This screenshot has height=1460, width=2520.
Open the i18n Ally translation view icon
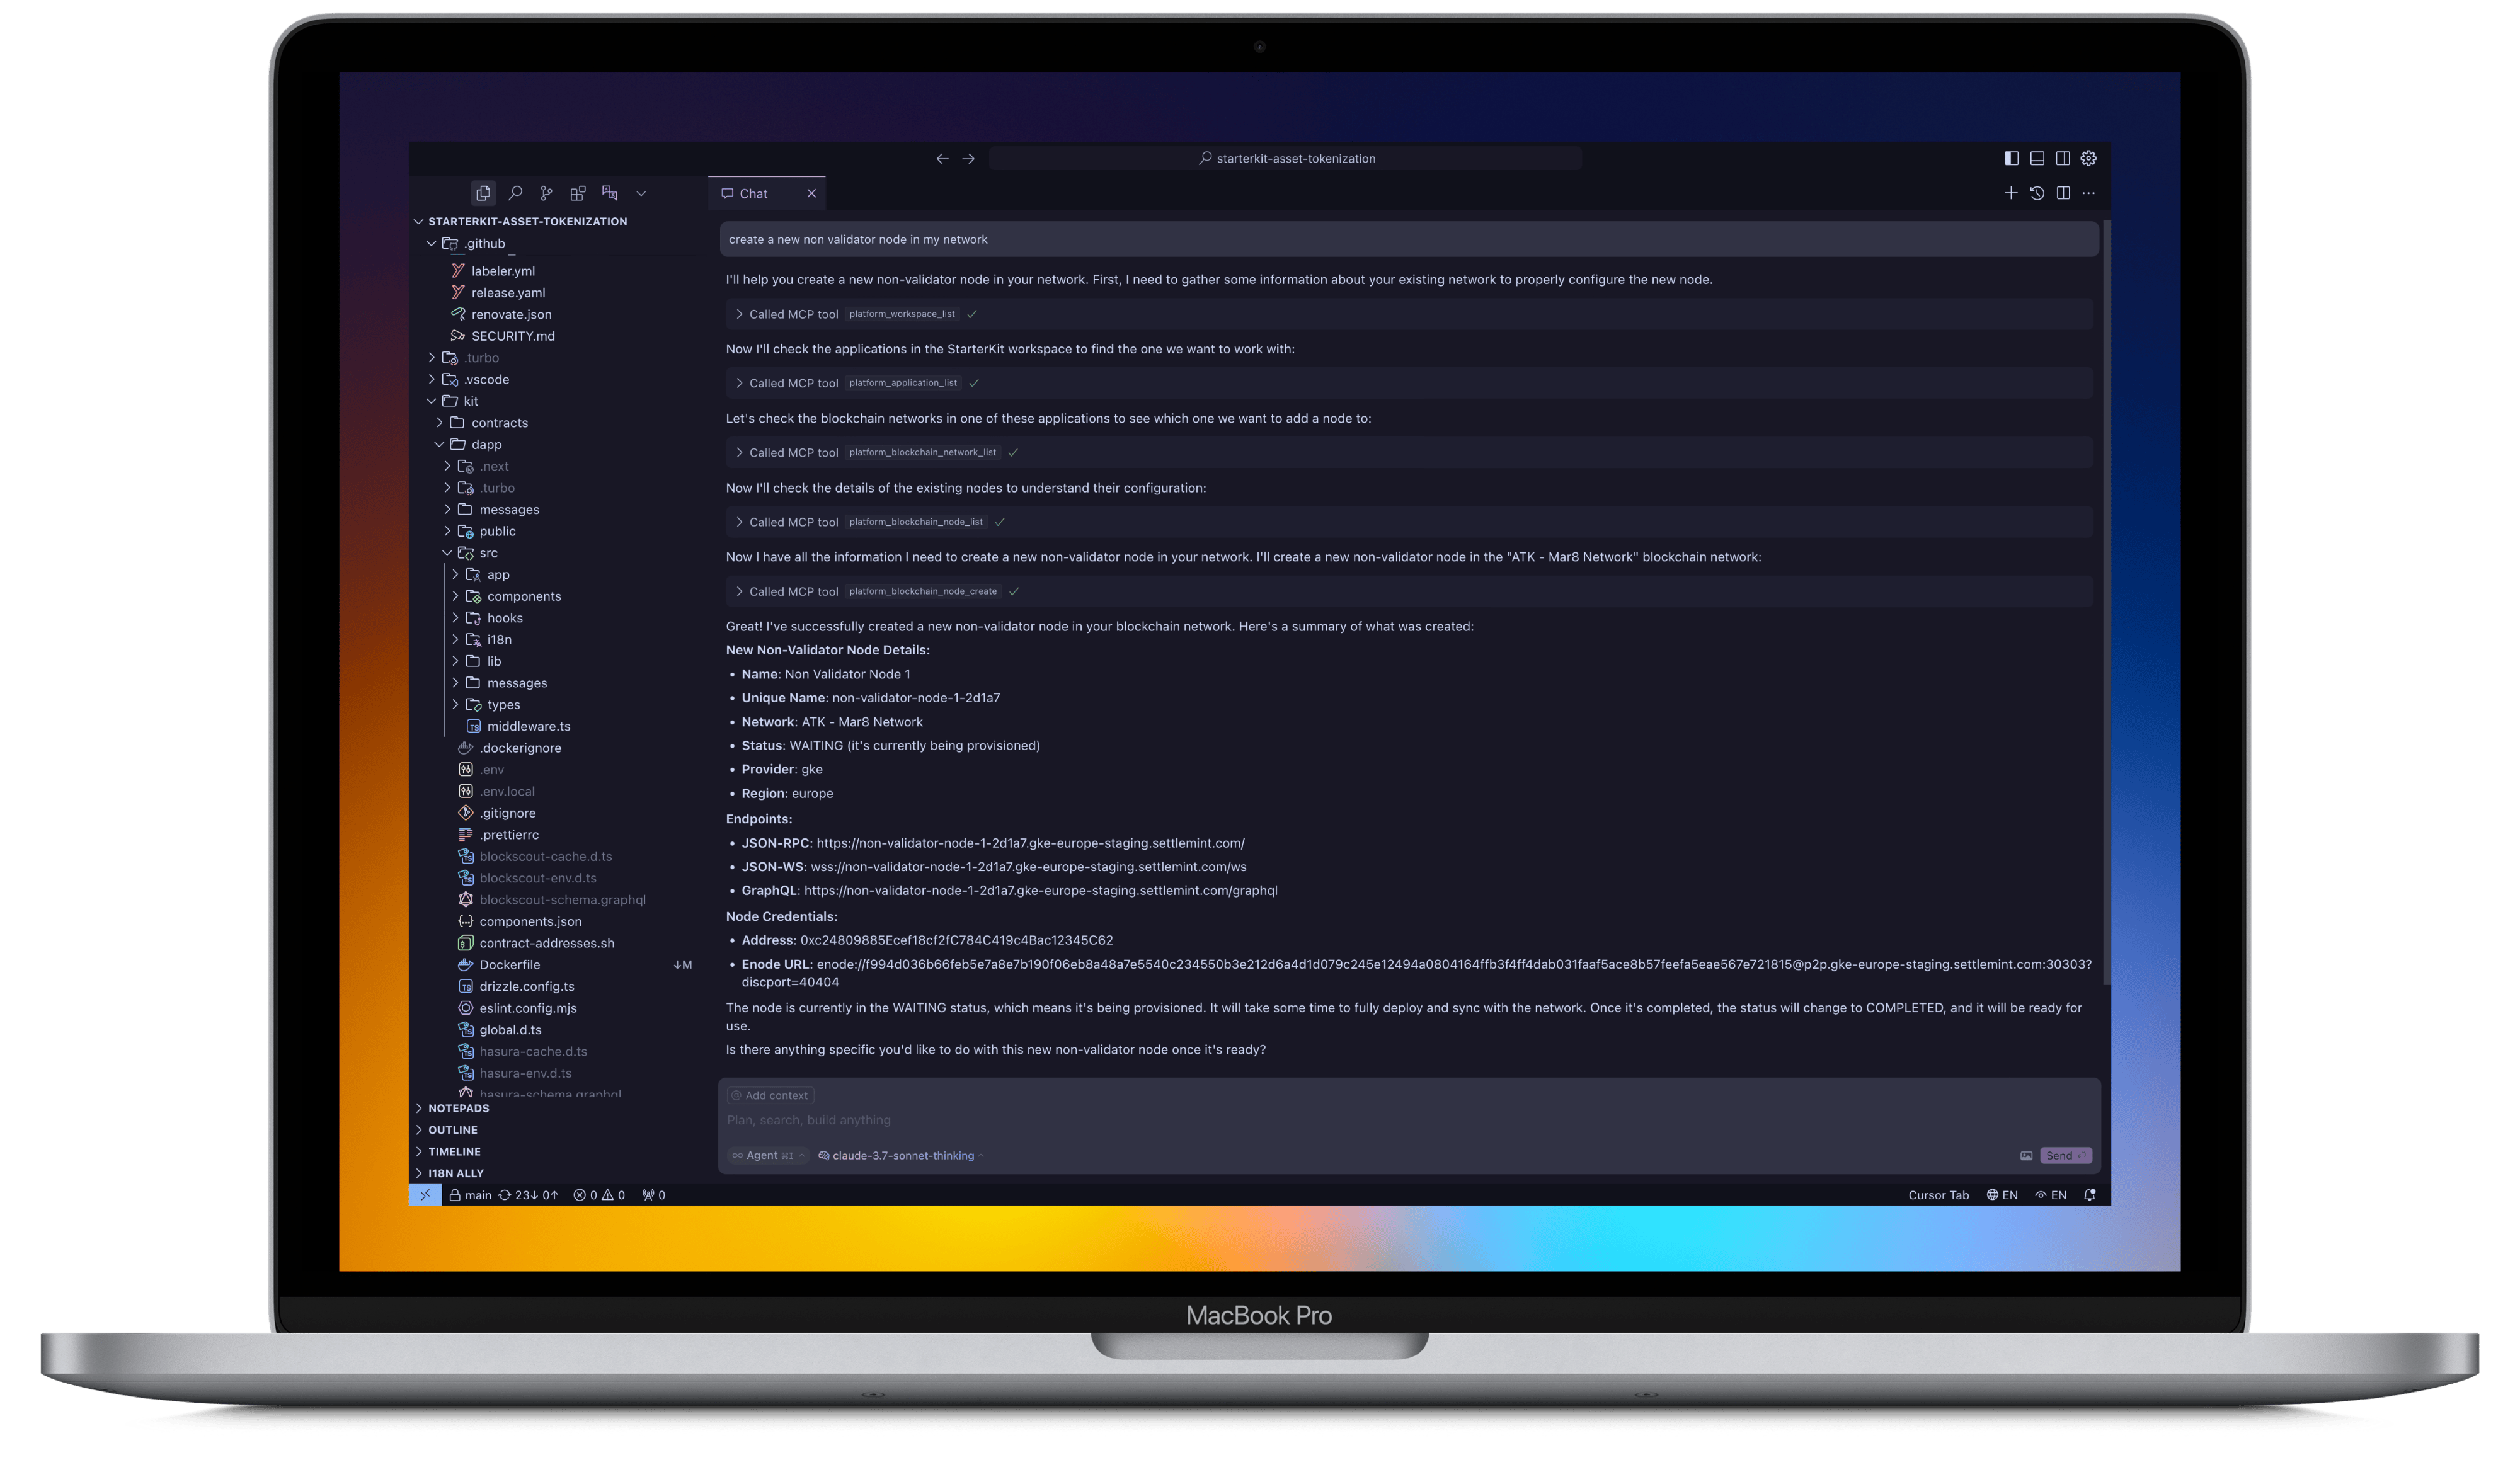[x=610, y=193]
